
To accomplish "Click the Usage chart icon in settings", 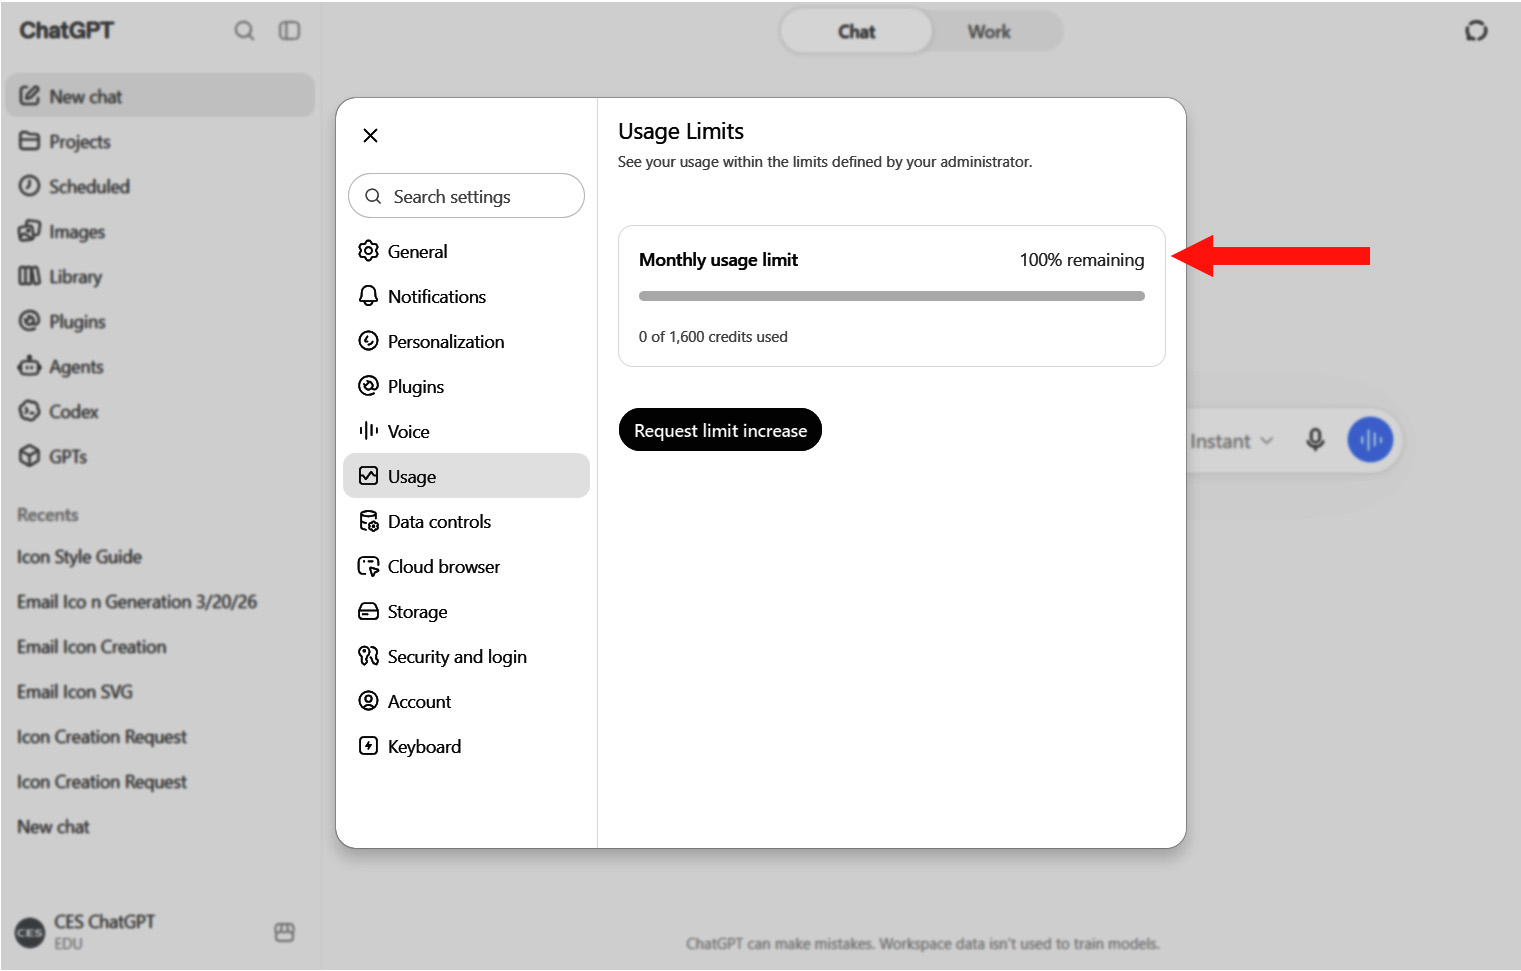I will (x=368, y=476).
